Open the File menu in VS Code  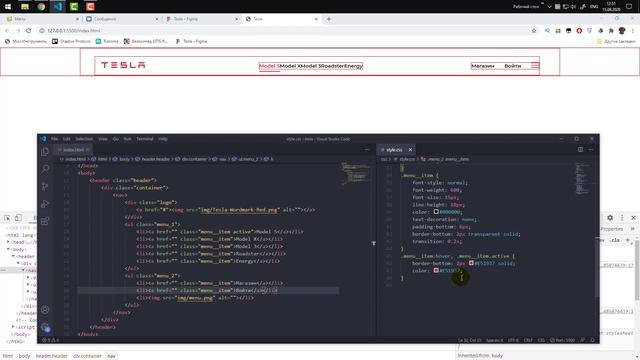click(x=54, y=139)
